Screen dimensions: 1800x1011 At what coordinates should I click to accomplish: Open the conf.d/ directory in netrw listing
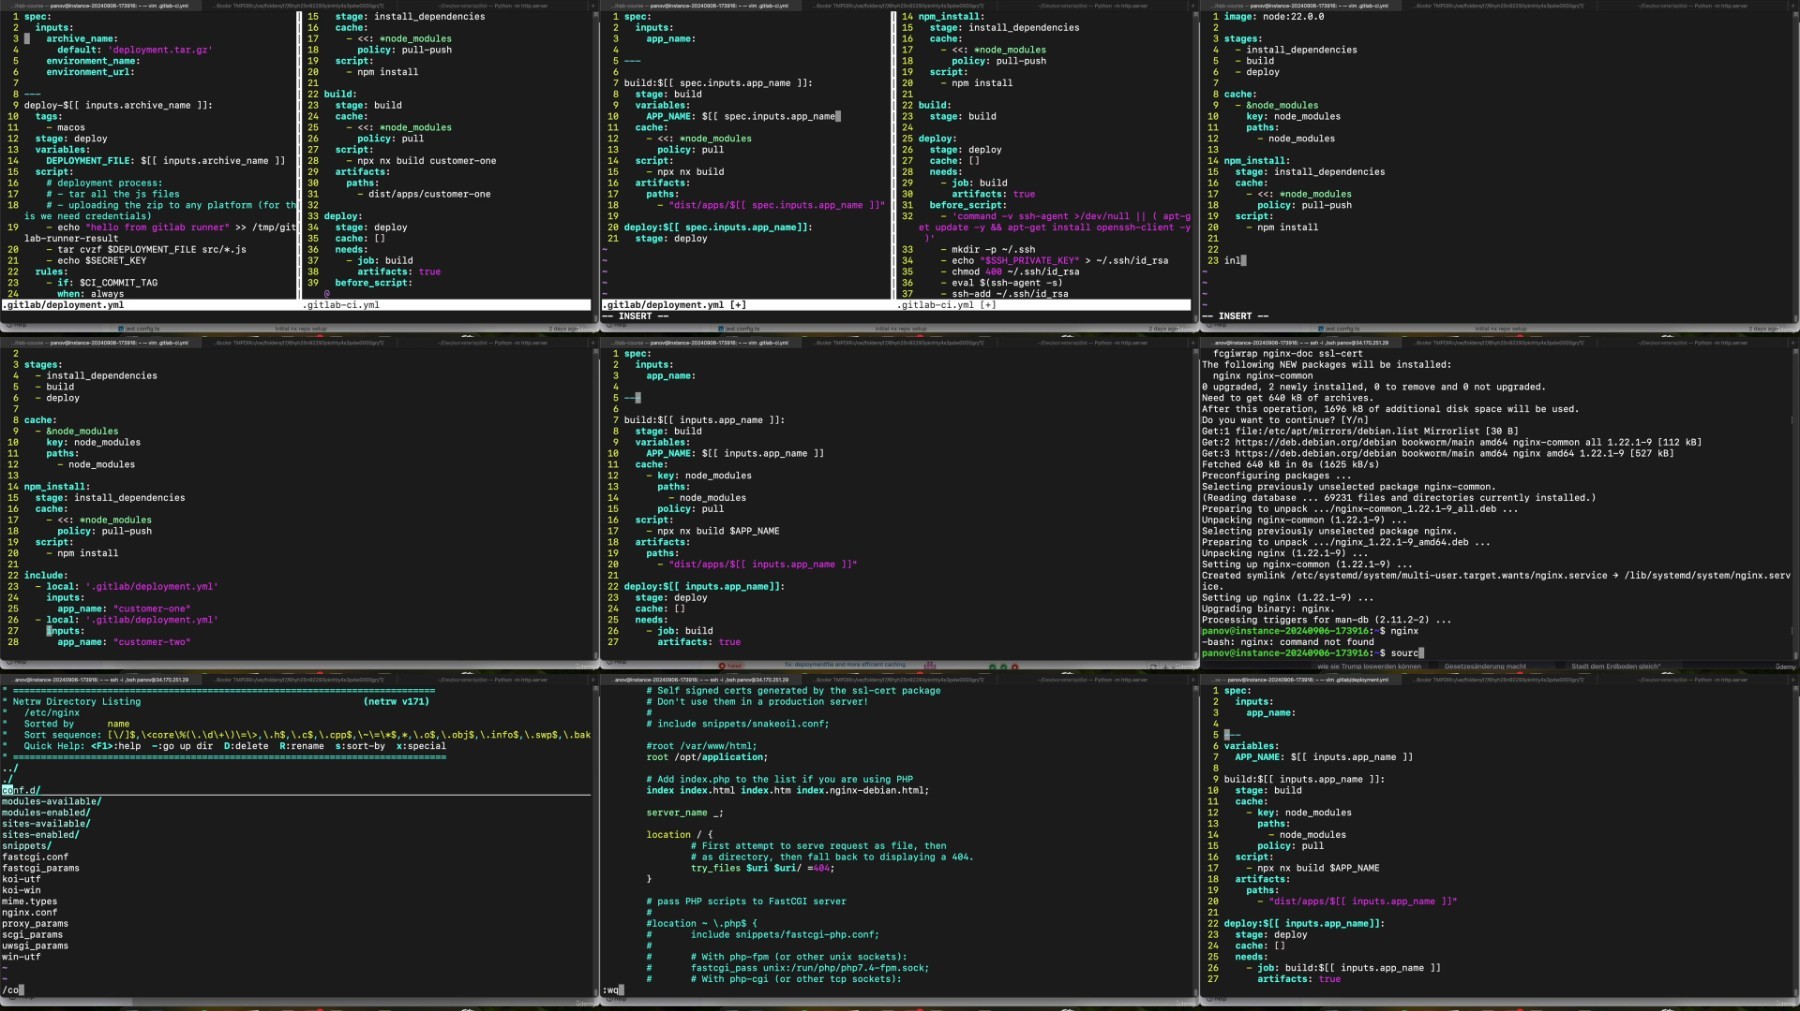21,790
